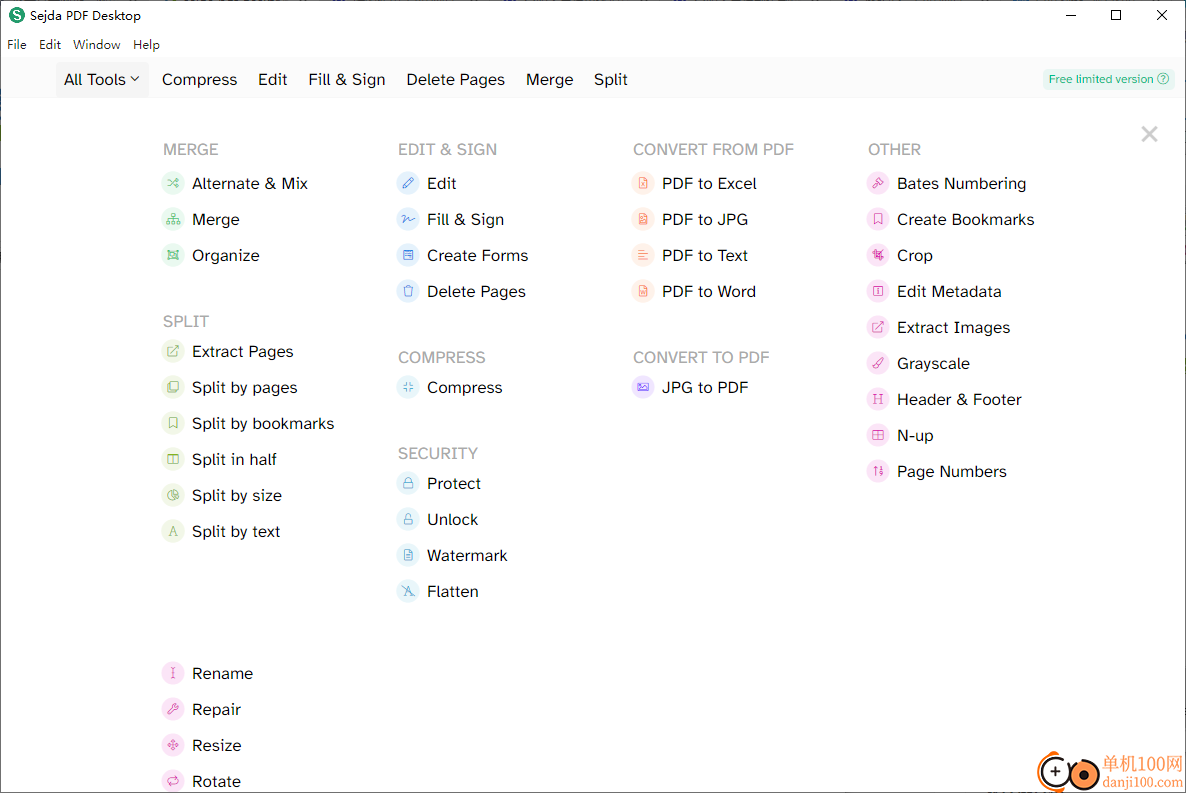Click the PDF to Excel icon
The height and width of the screenshot is (793, 1186).
tap(643, 183)
